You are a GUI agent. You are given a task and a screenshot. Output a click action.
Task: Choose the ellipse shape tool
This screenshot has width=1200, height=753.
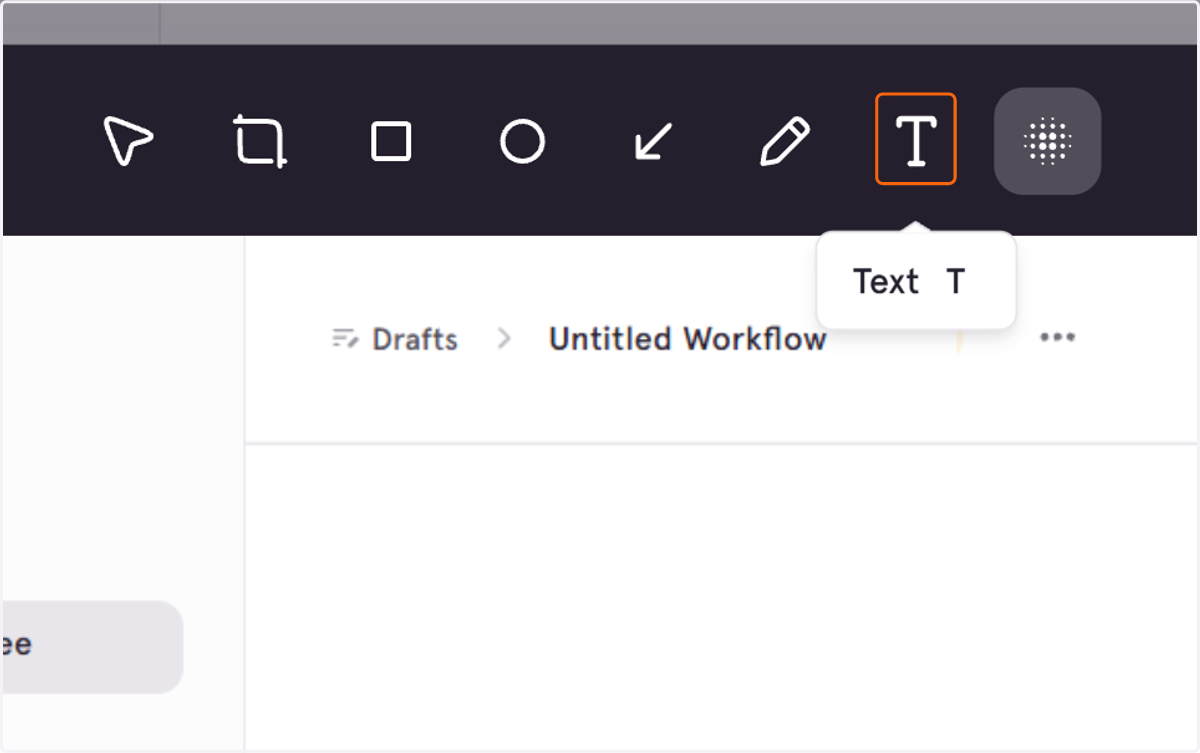click(x=522, y=141)
